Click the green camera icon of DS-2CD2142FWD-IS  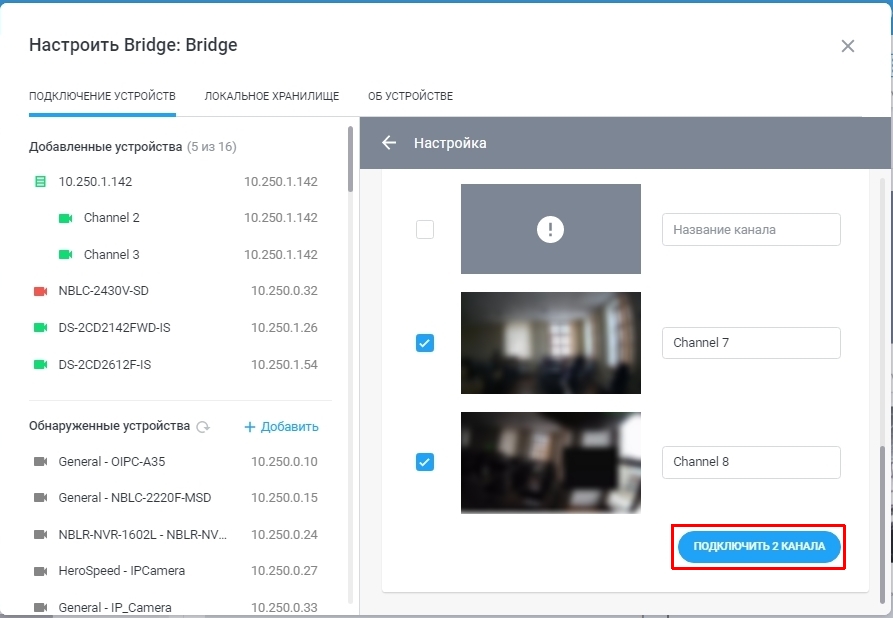click(x=40, y=328)
